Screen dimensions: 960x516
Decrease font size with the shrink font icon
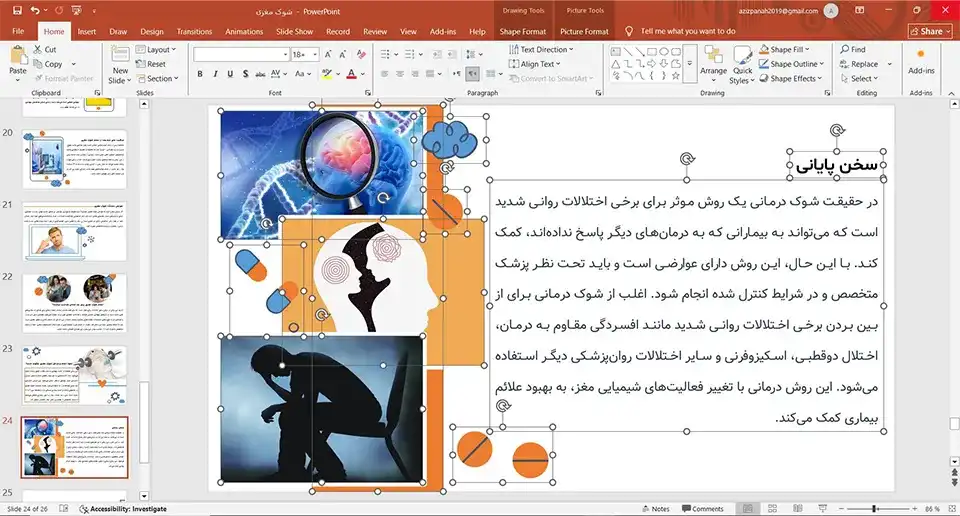tap(343, 54)
